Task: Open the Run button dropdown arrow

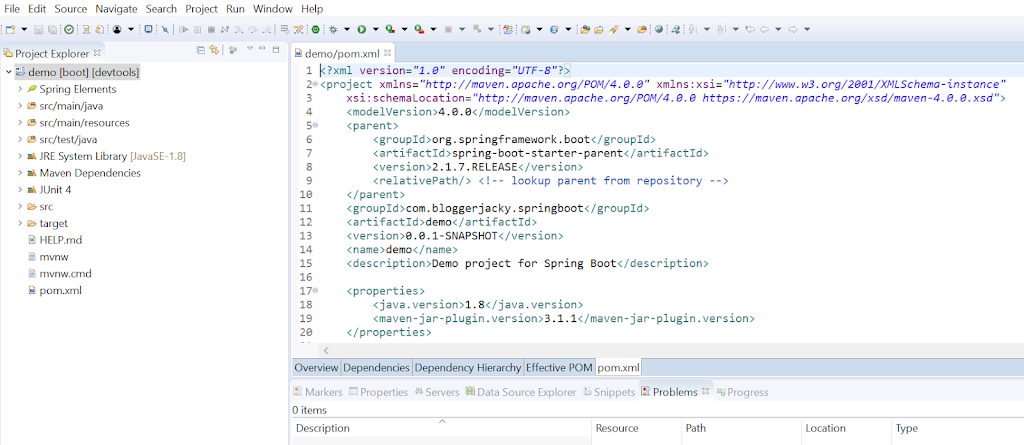Action: (x=374, y=29)
